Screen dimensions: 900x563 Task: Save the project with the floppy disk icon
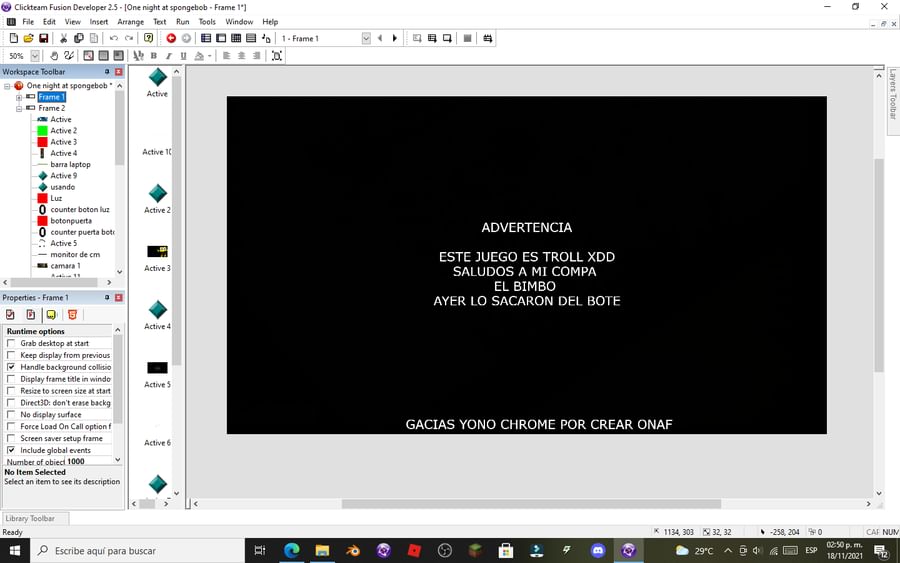(44, 38)
